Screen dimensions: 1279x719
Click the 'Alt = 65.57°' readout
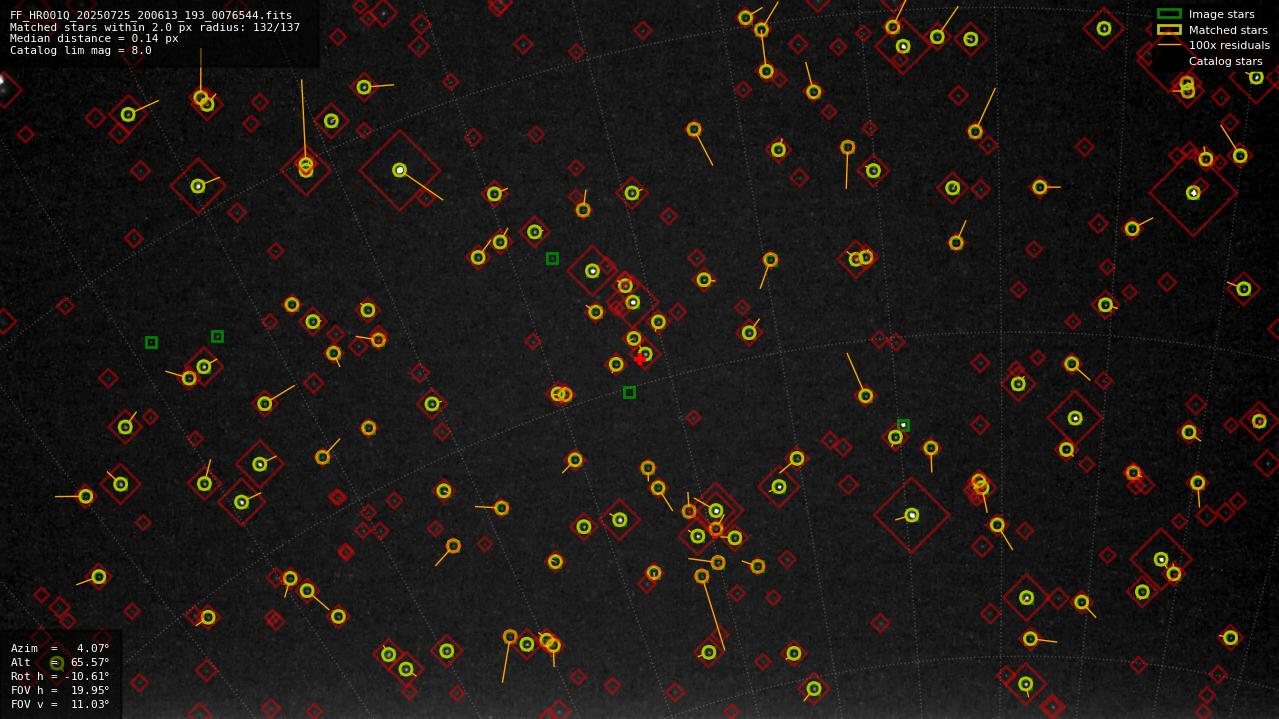click(60, 663)
